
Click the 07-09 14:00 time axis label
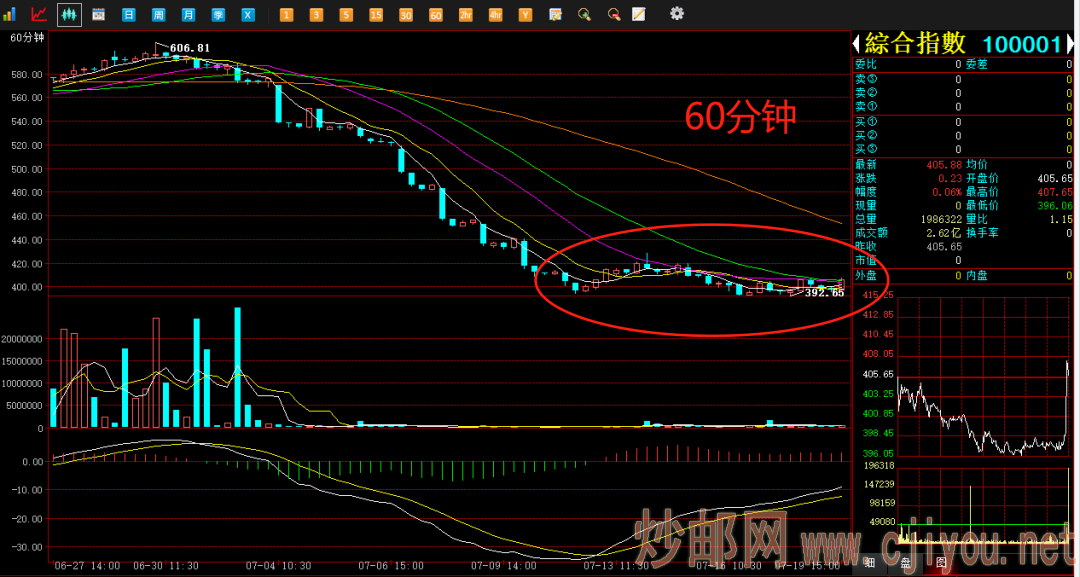(x=504, y=565)
